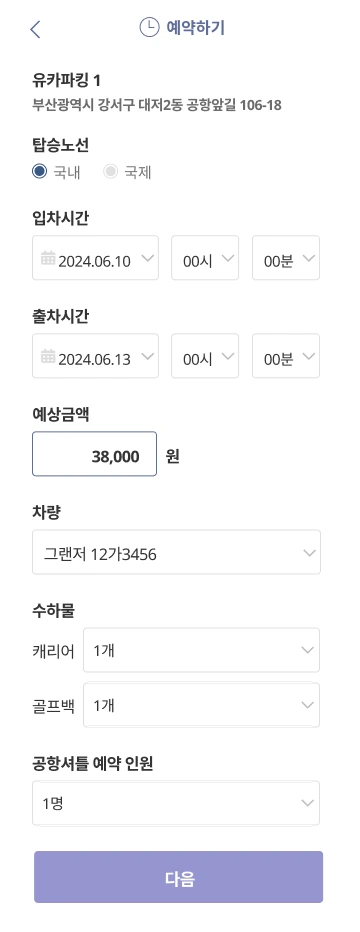Open the 입차시간 hour dropdown 00시

(205, 258)
